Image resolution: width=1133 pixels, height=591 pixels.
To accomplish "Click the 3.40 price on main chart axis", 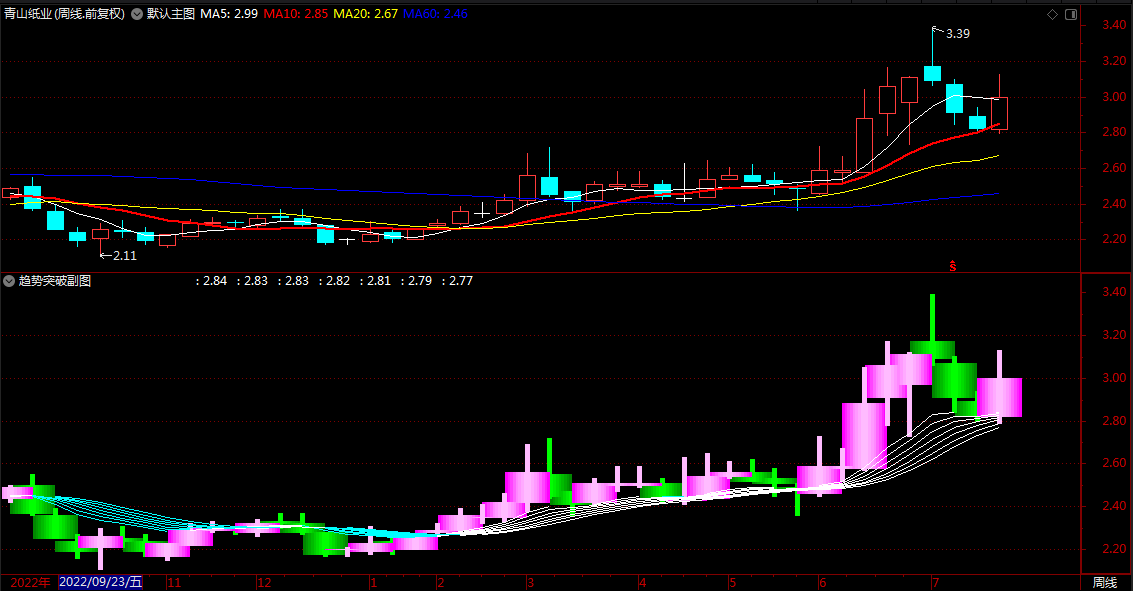I will [1113, 25].
